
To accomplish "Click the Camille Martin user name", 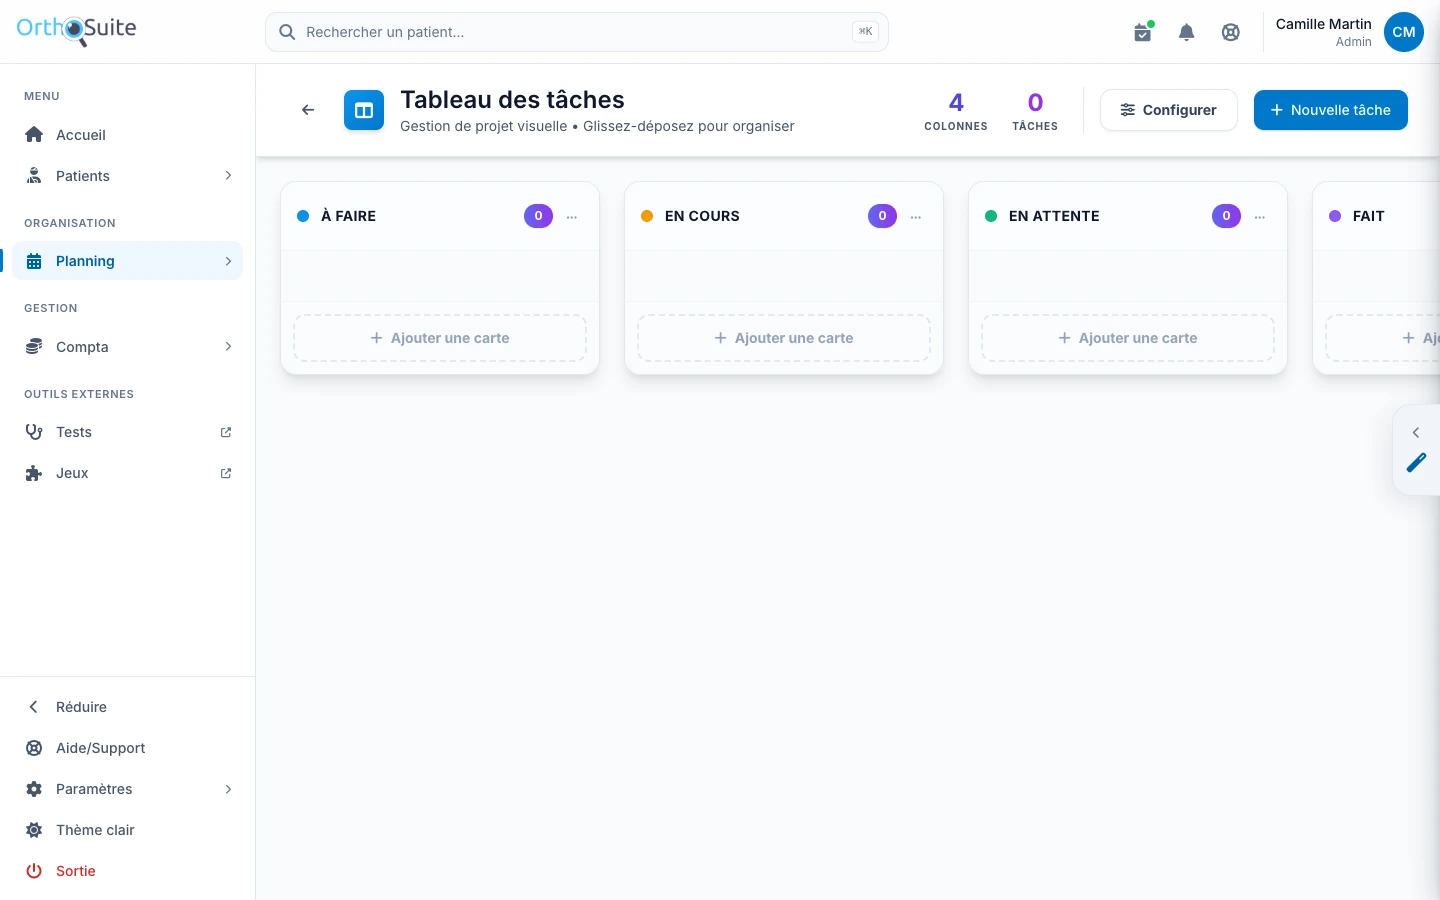I will point(1324,24).
